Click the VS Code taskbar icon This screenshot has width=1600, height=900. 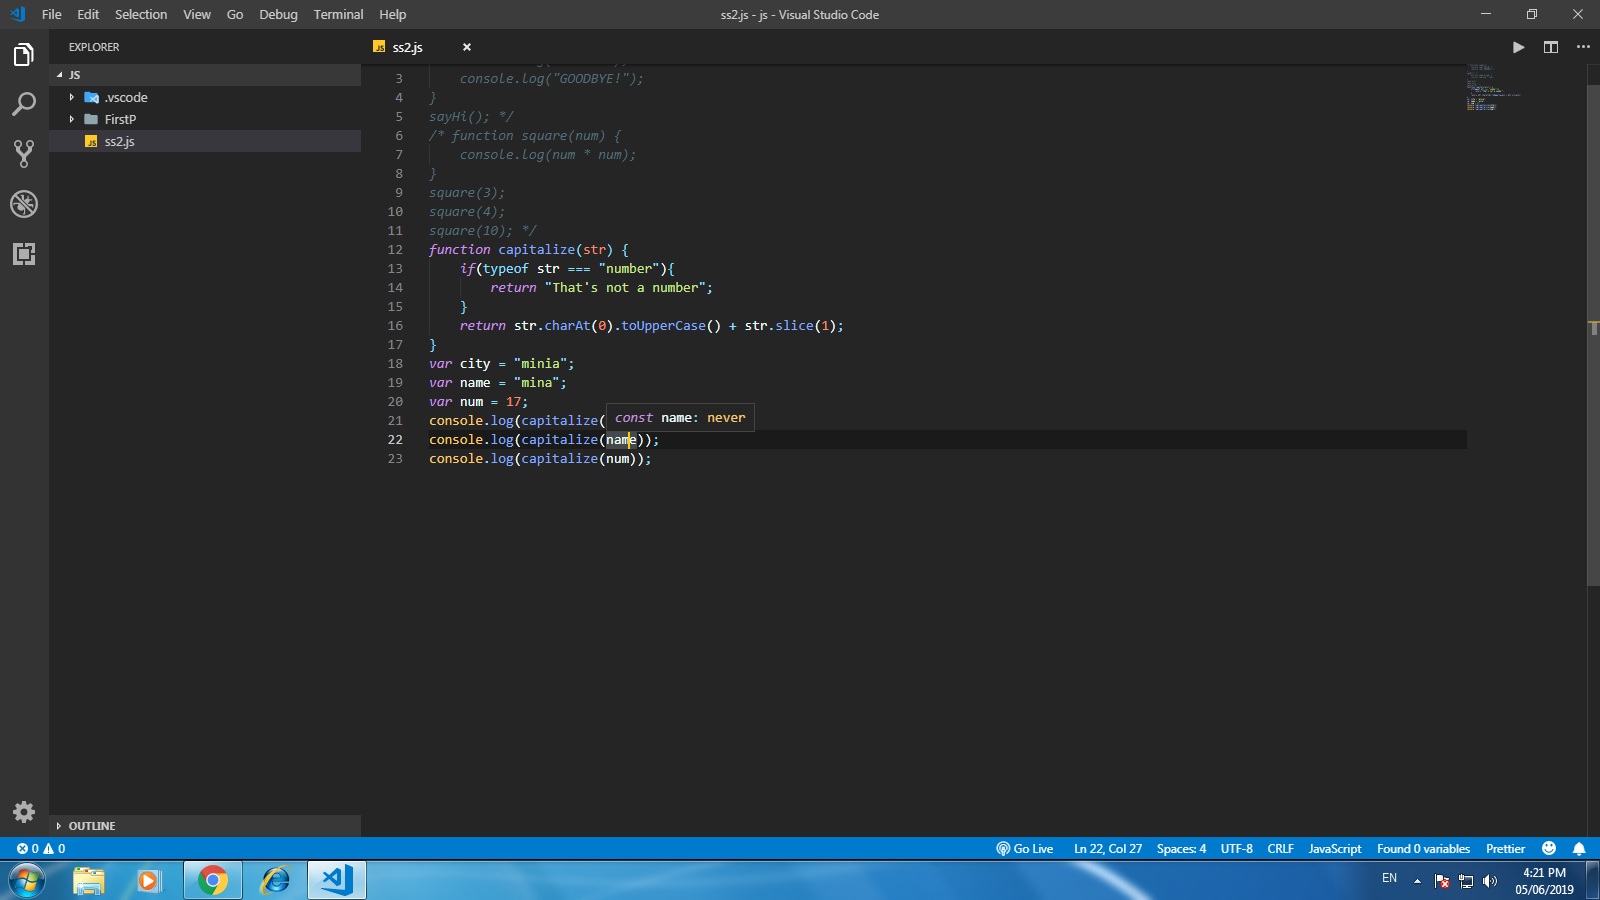pos(336,880)
